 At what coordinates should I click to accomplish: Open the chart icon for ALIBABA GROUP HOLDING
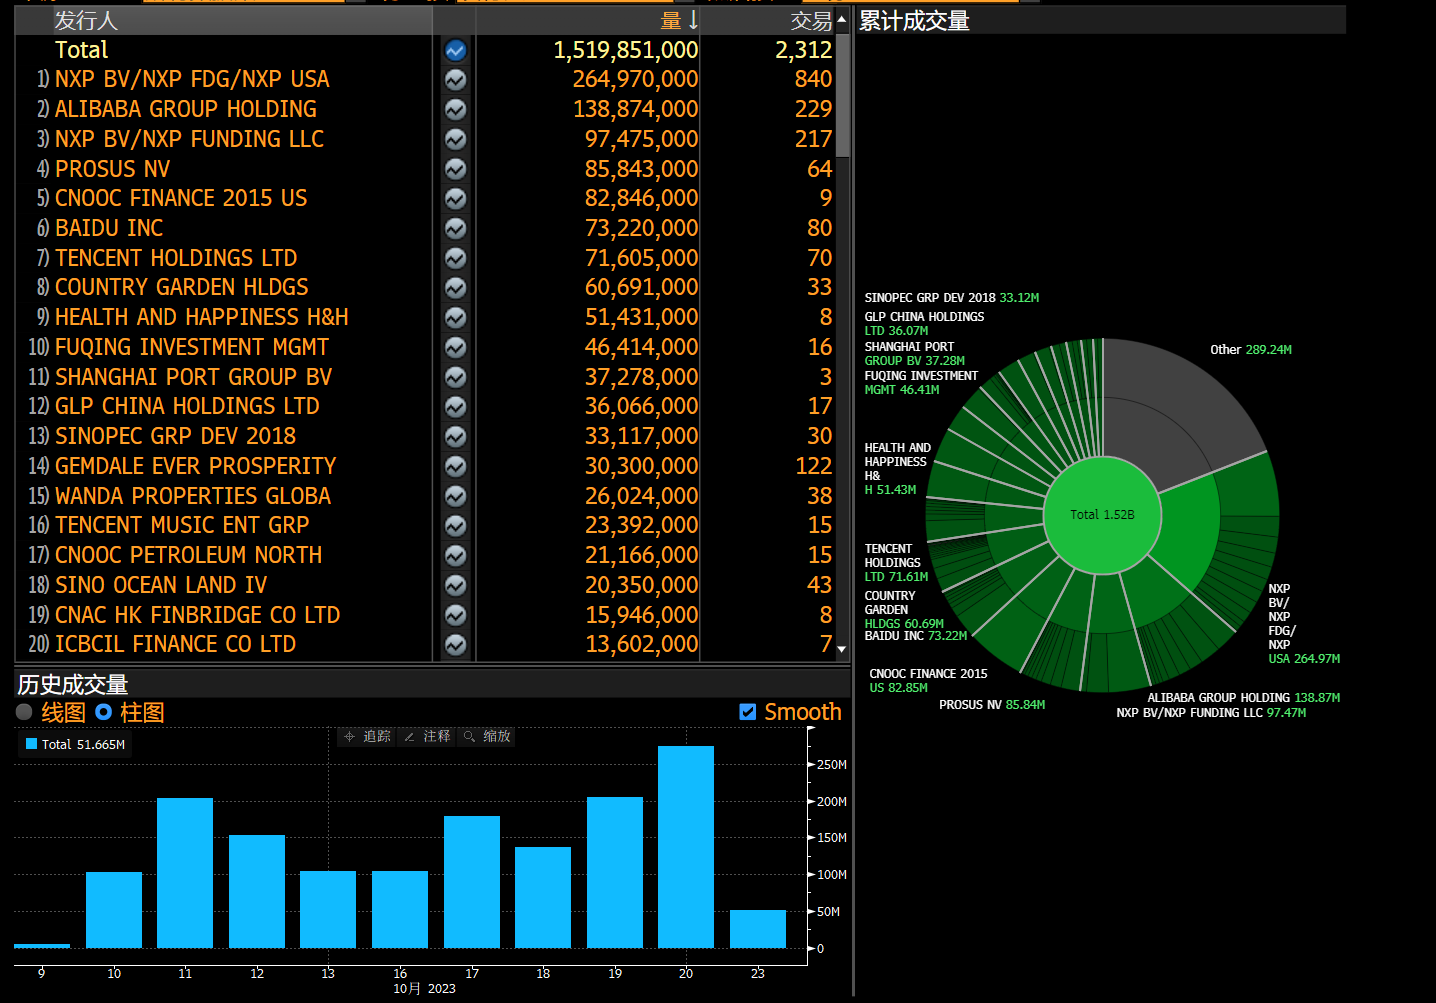coord(455,109)
